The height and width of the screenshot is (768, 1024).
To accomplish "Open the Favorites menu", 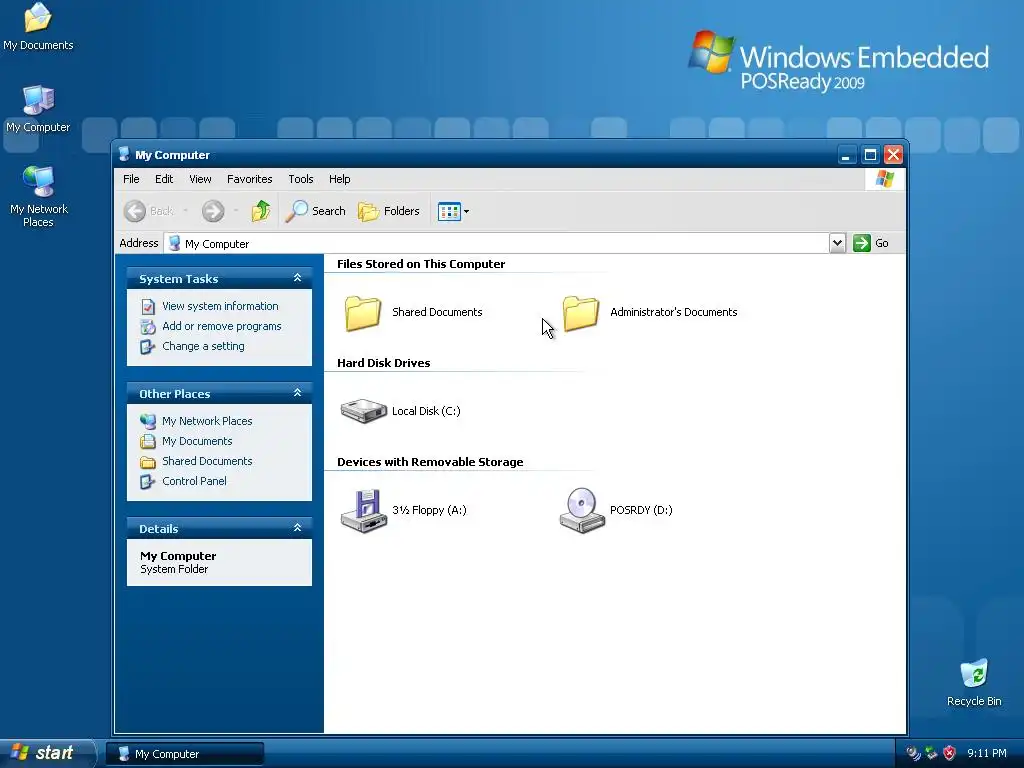I will pyautogui.click(x=249, y=179).
